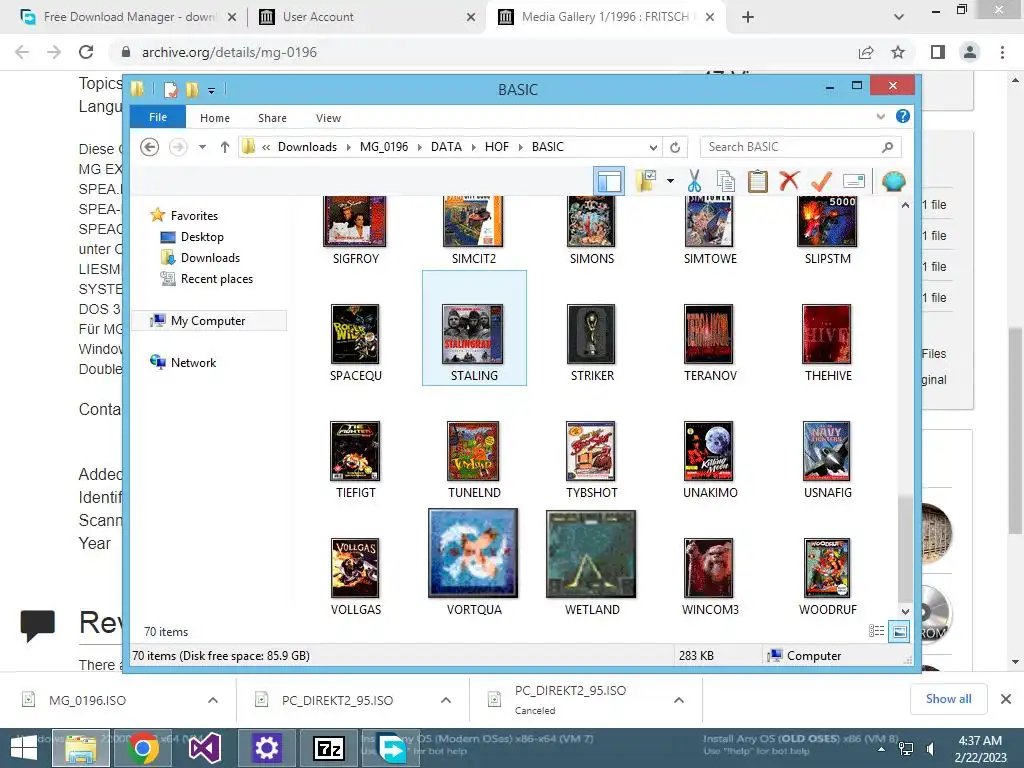1024x768 pixels.
Task: Open Quick Access Toolbar customize dropdown
Action: point(212,90)
